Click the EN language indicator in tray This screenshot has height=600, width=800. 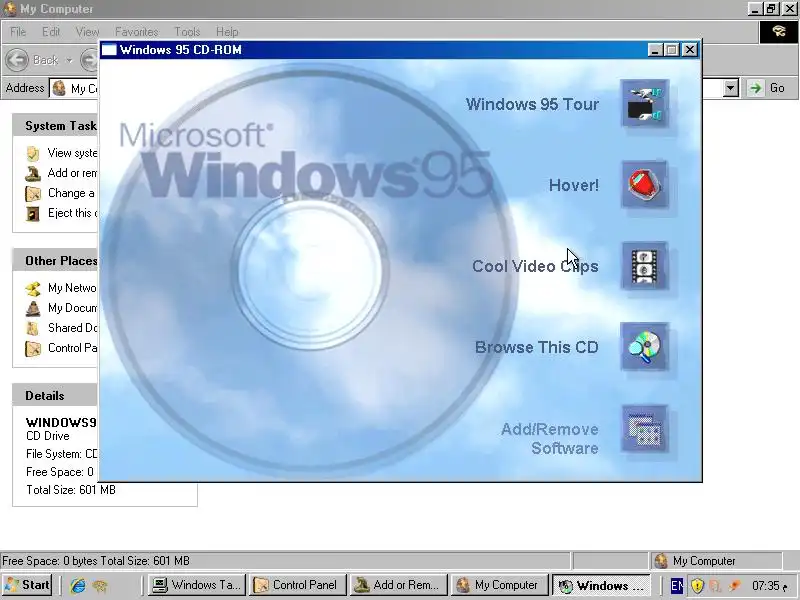tap(677, 585)
